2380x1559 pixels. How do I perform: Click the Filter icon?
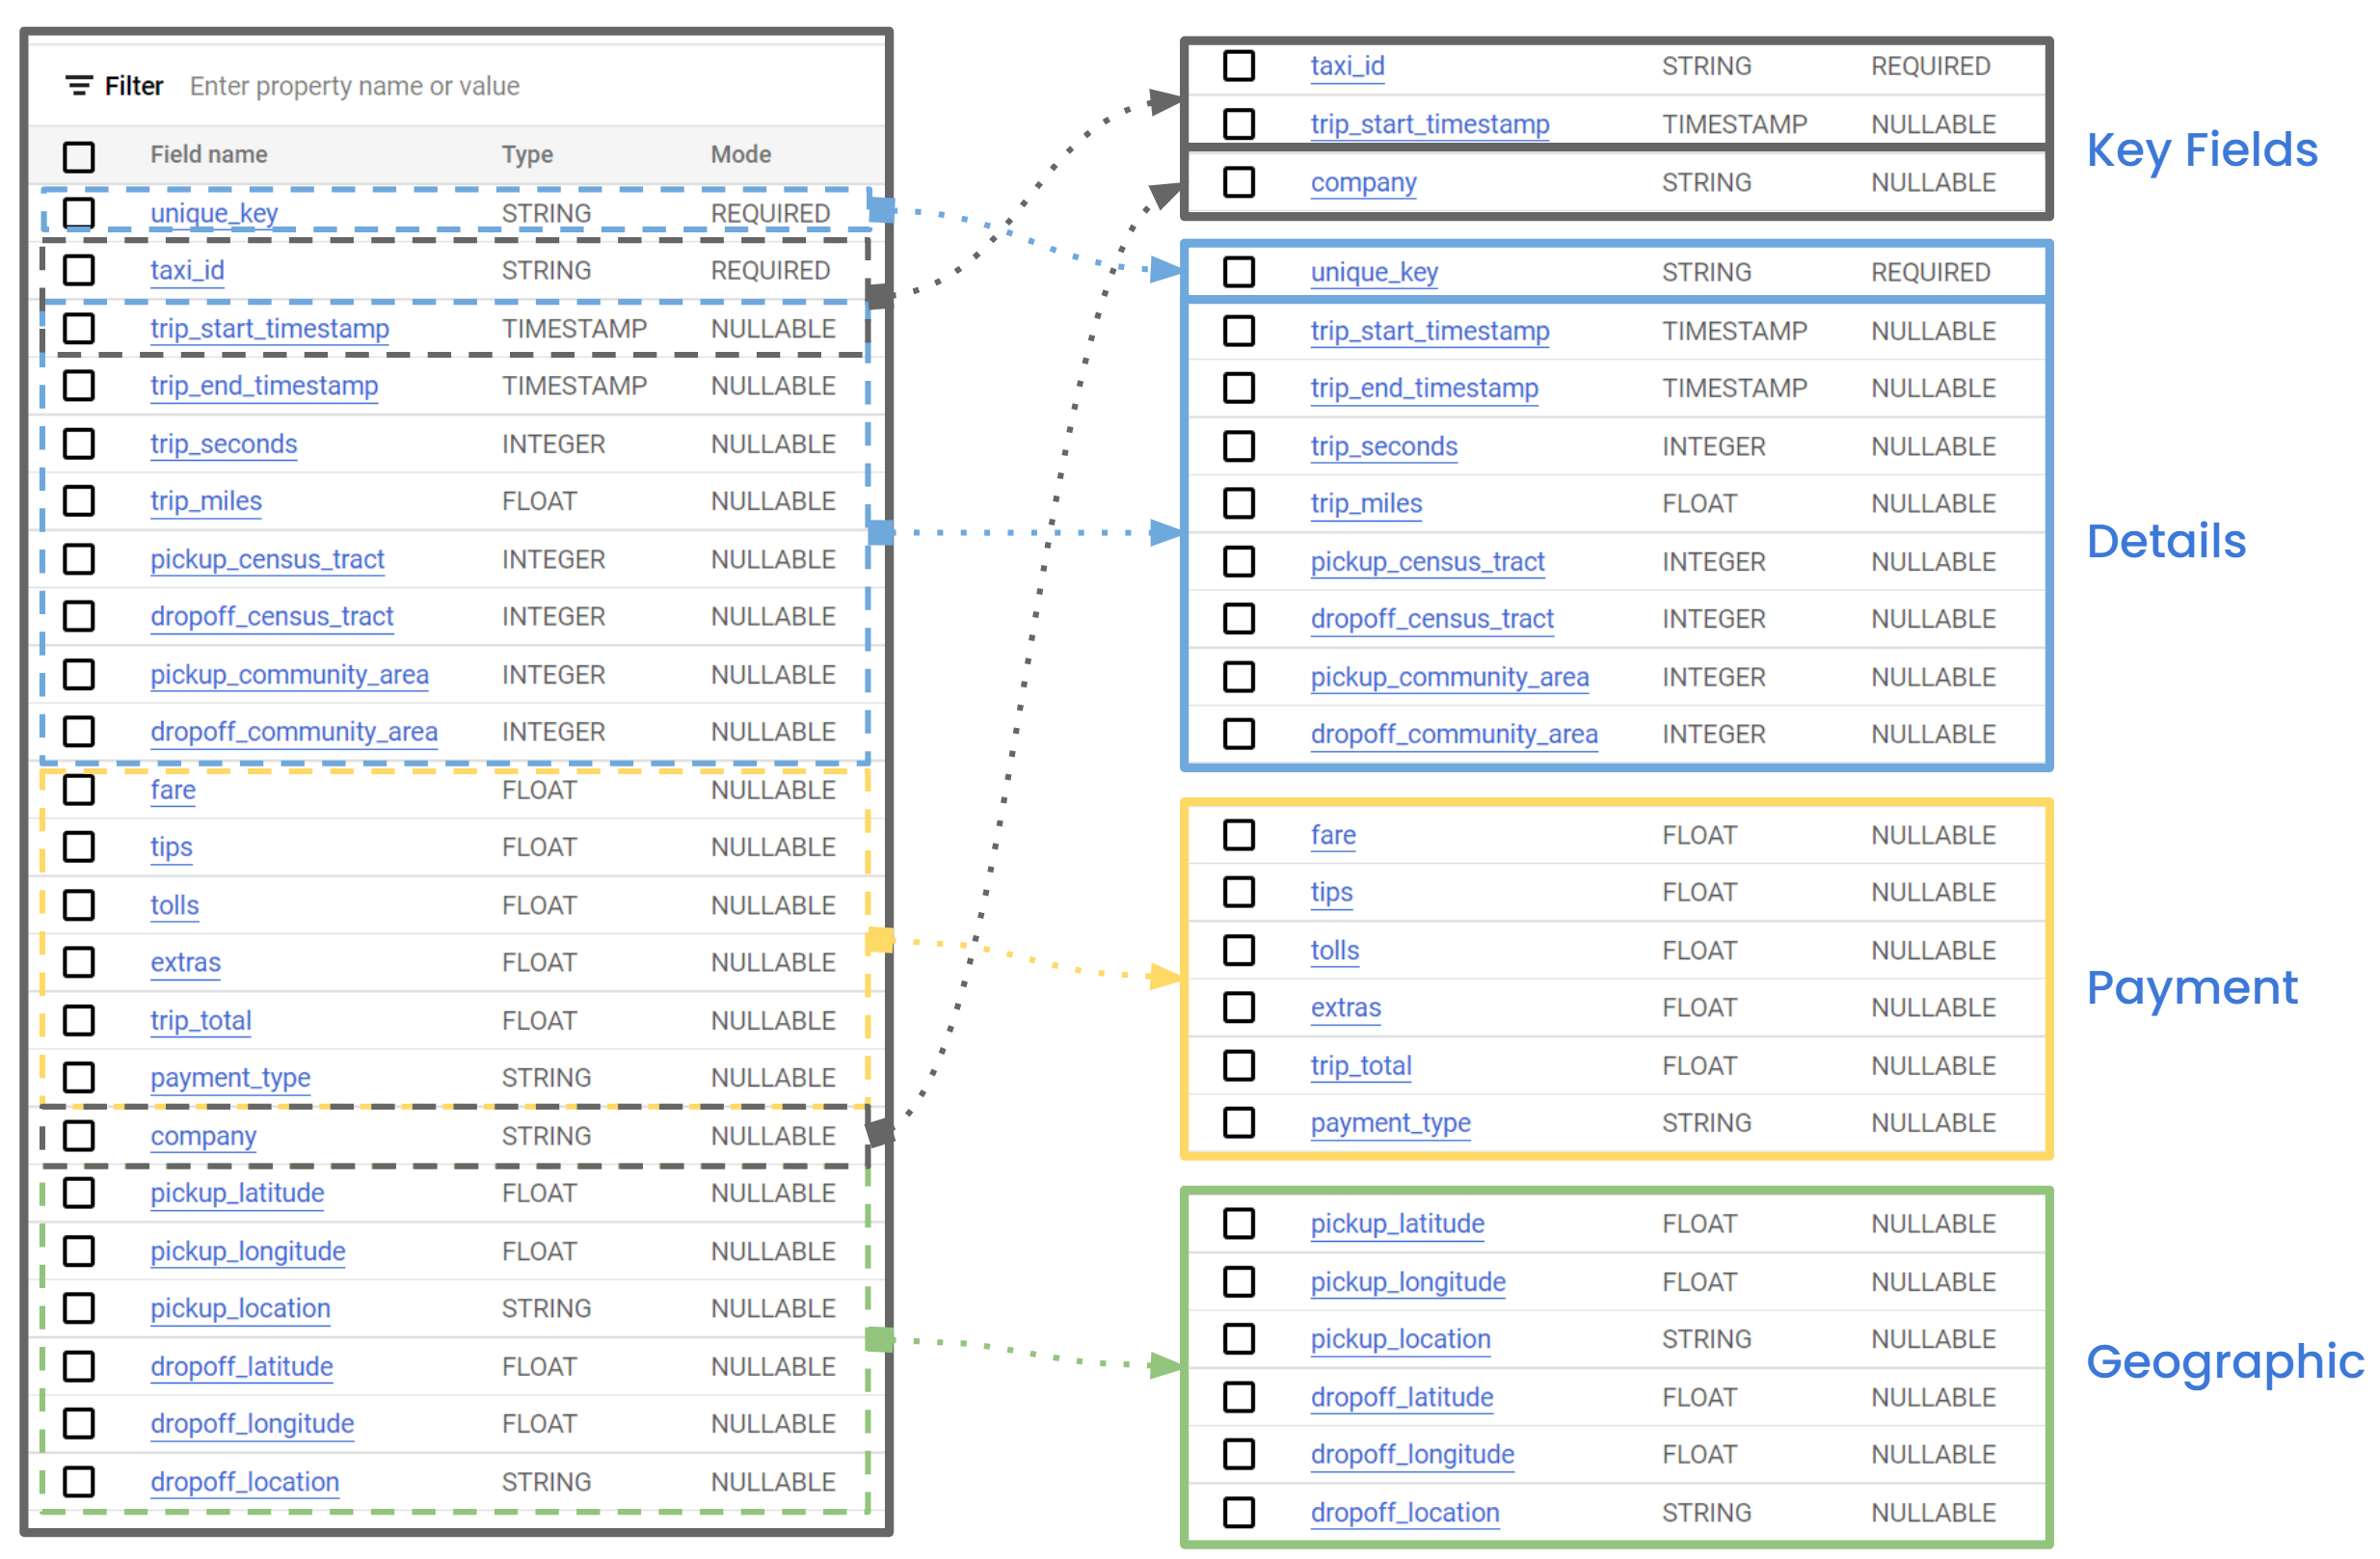tap(79, 86)
